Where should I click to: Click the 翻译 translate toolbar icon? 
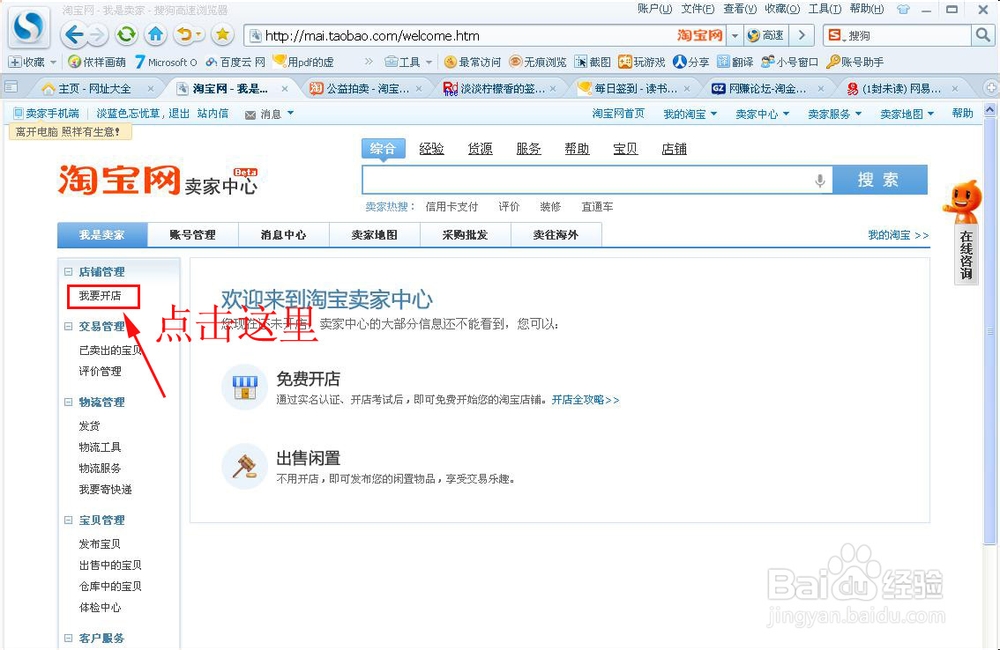tap(735, 62)
